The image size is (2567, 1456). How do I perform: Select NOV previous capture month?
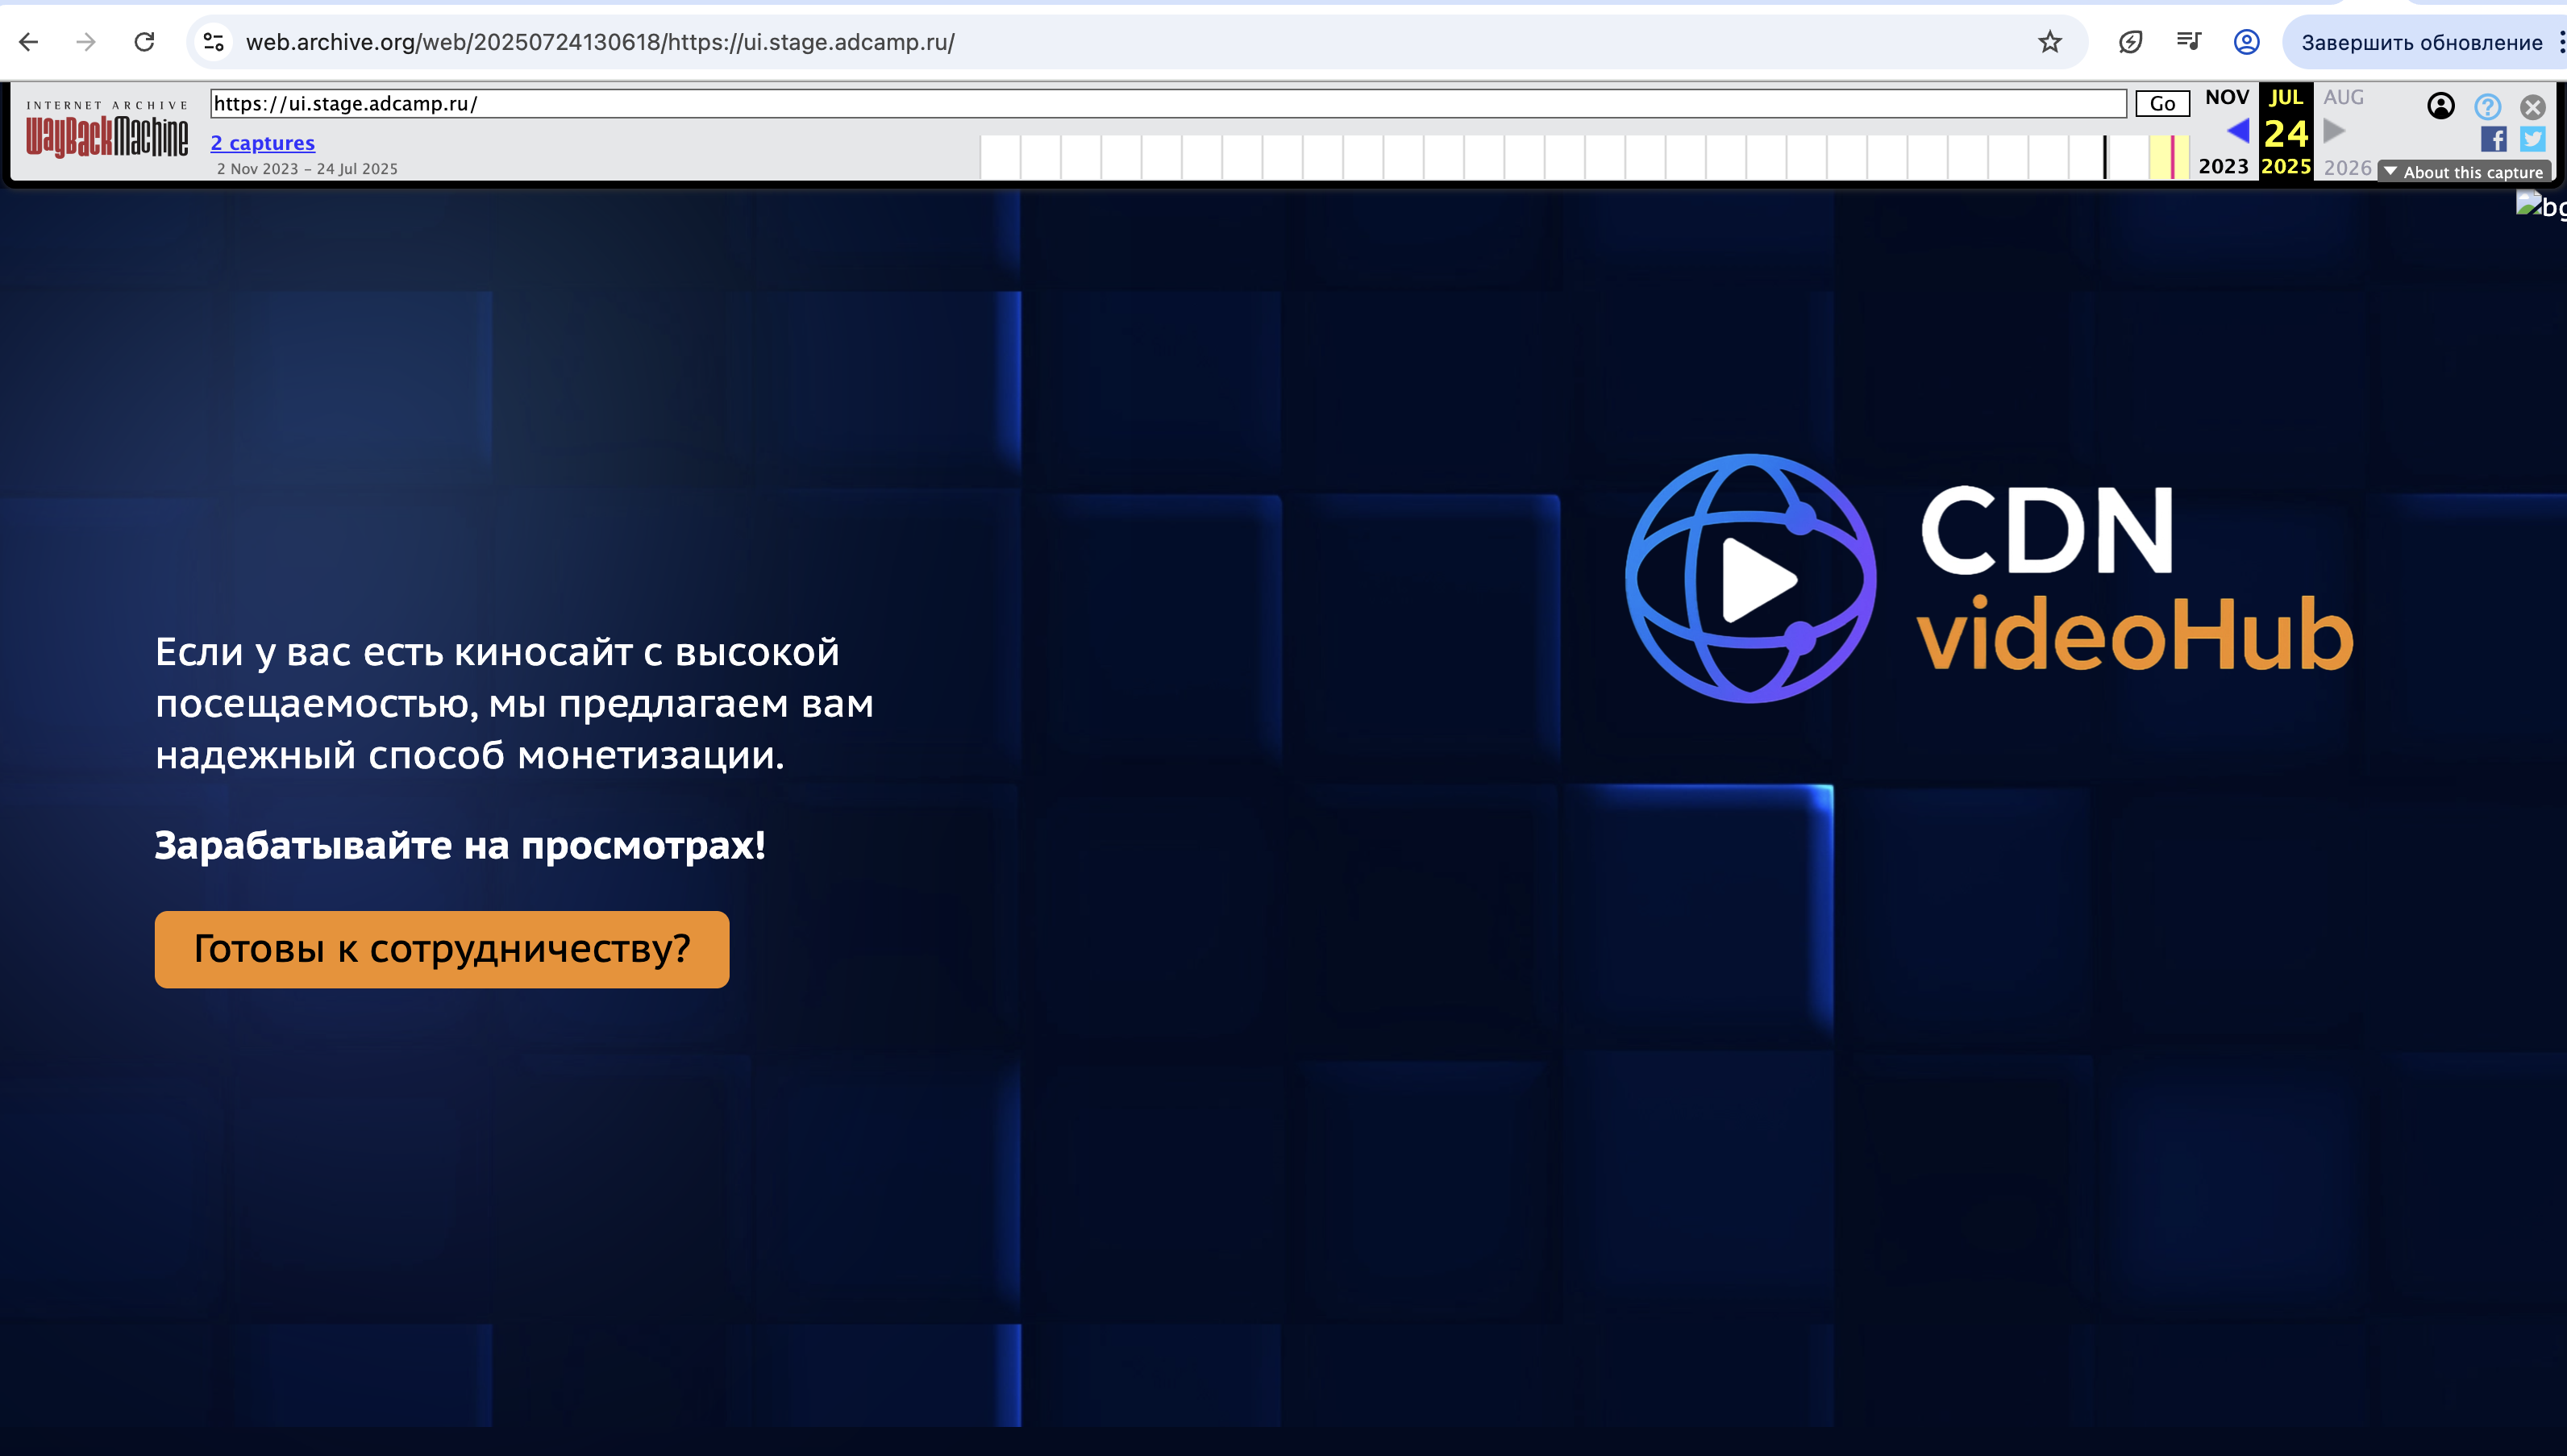(x=2227, y=97)
